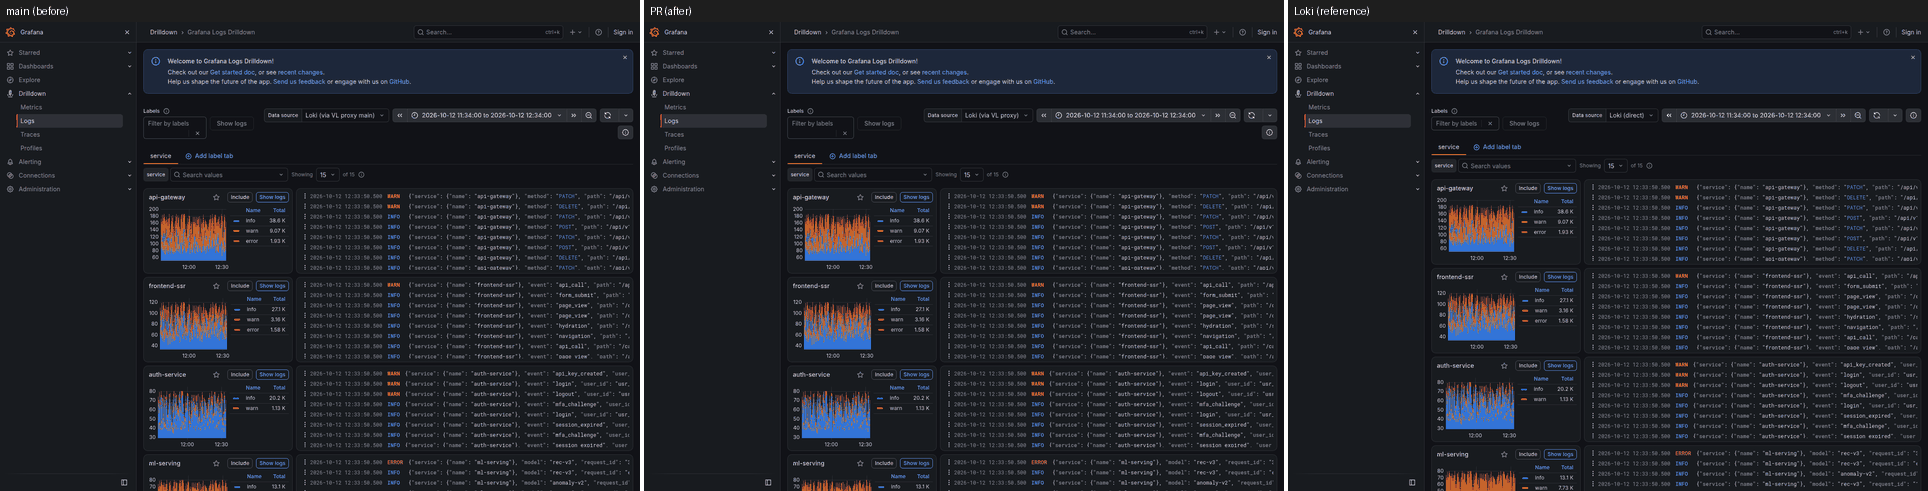Click zoom-out time range icon in PR (after) panel

click(x=1233, y=115)
